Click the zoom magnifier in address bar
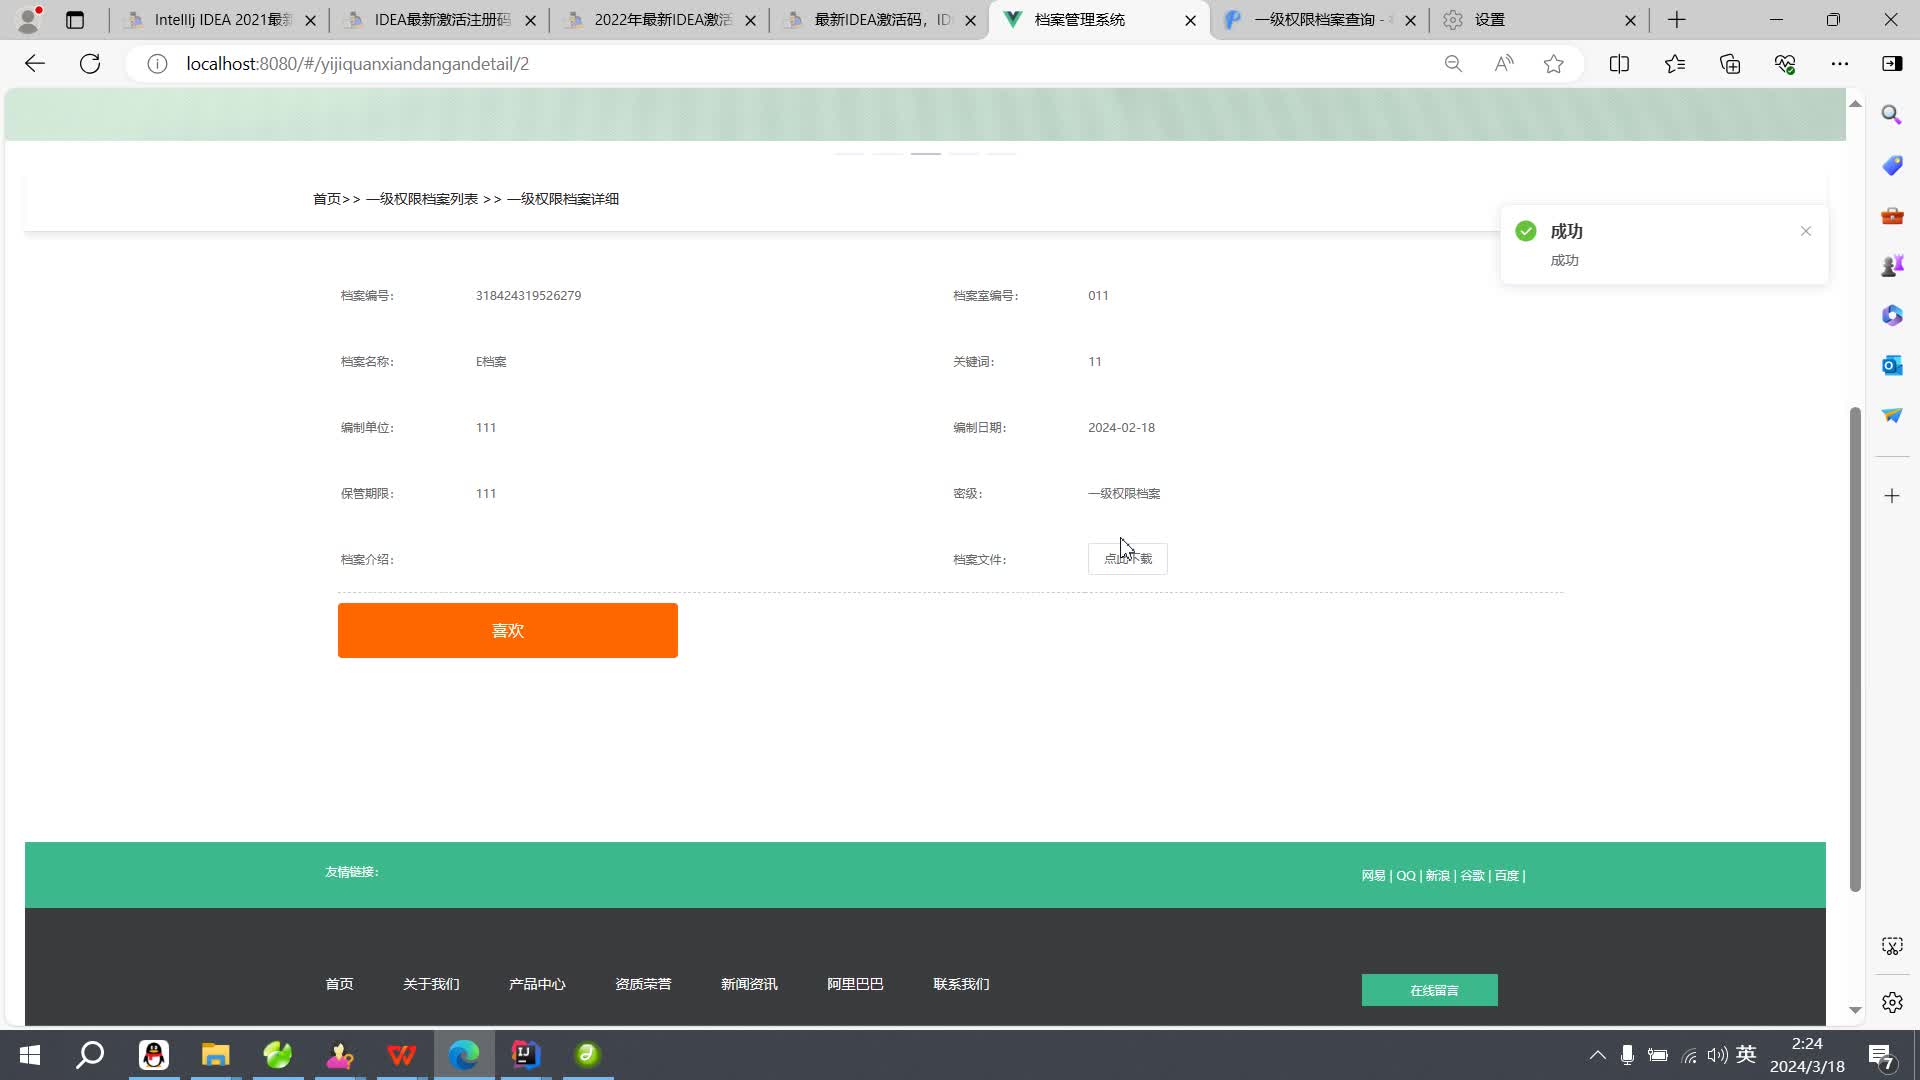This screenshot has height=1080, width=1920. pos(1453,64)
